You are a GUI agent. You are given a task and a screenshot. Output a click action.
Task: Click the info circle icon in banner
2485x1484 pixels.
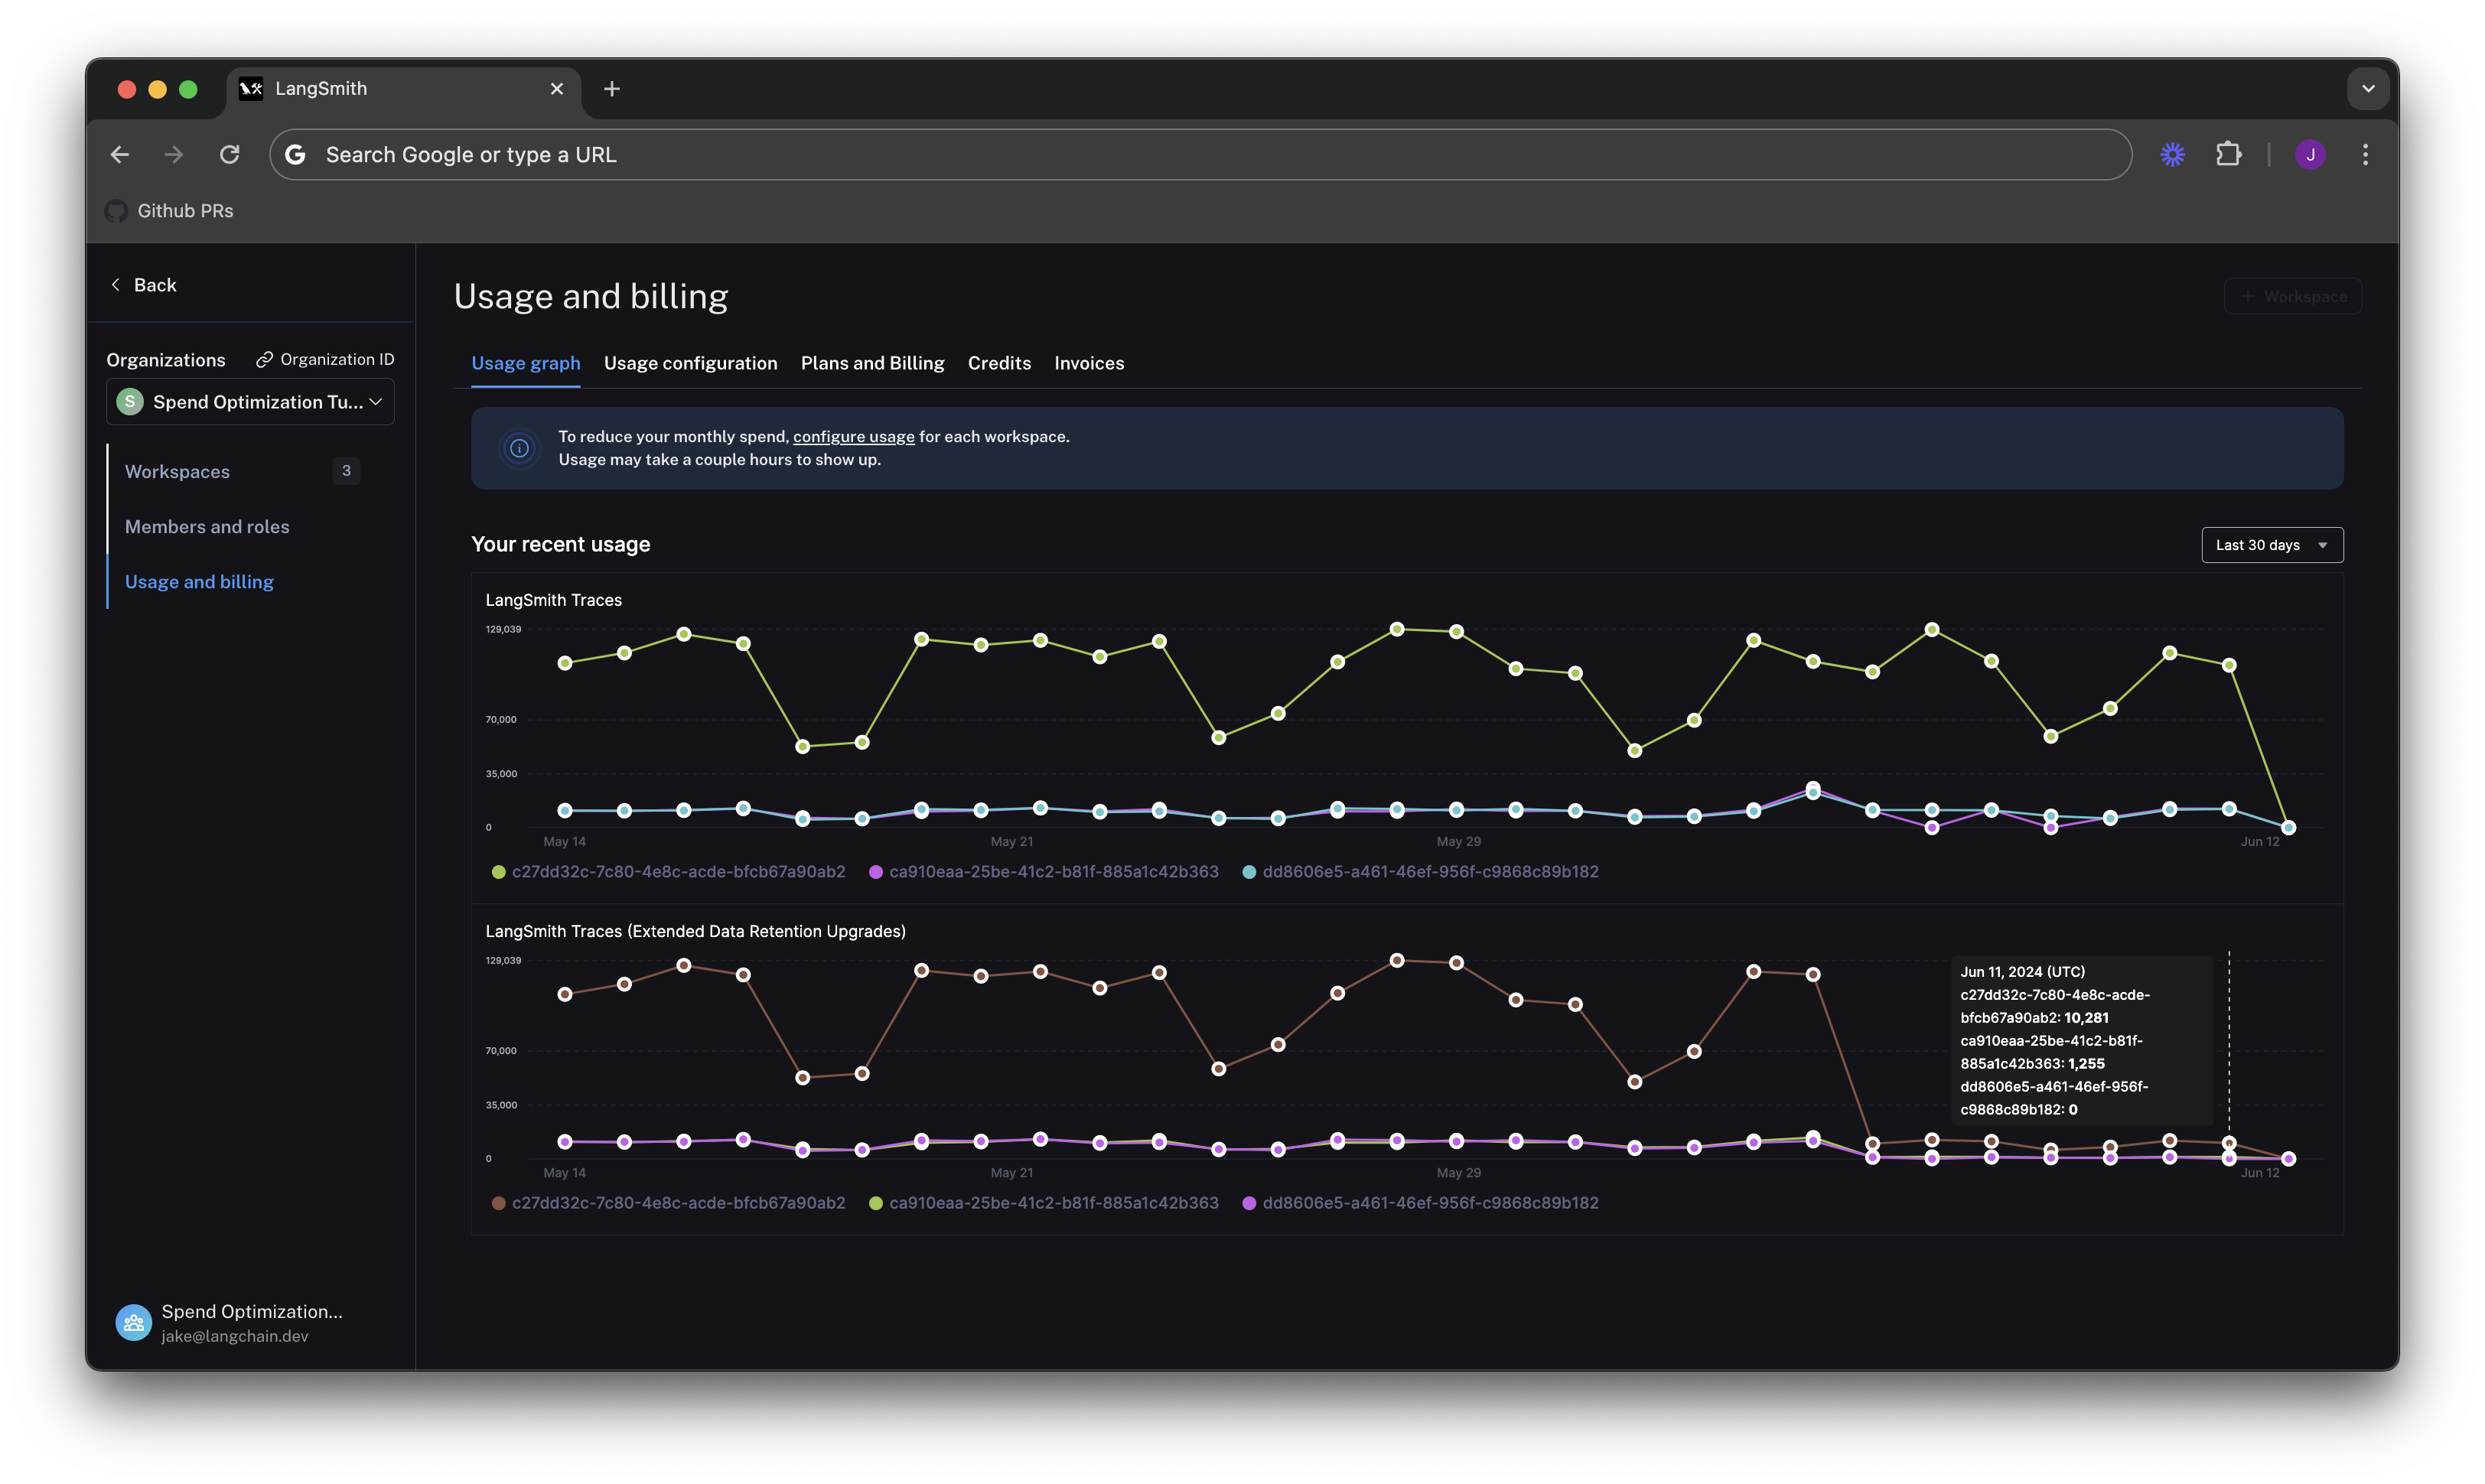[x=519, y=448]
